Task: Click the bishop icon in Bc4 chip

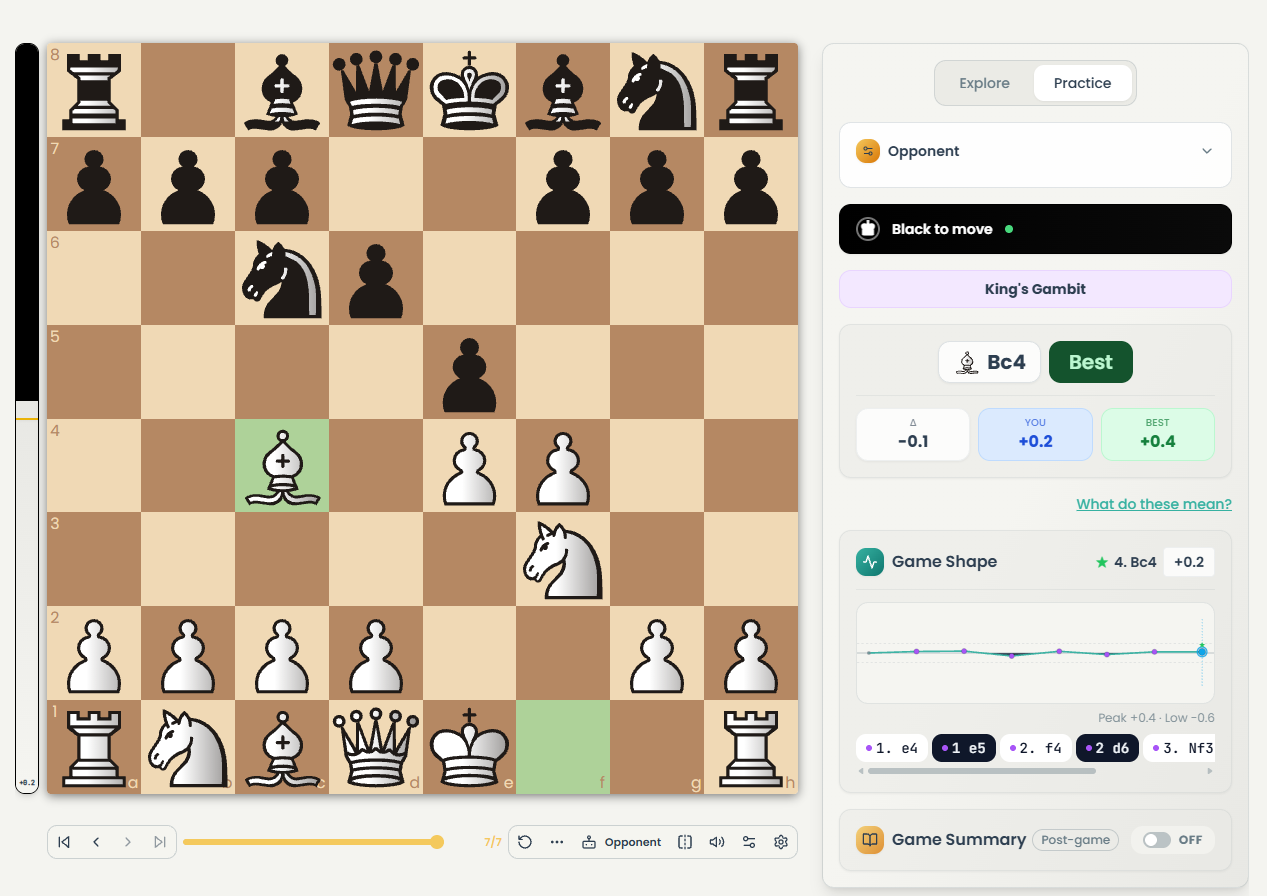Action: tap(966, 362)
